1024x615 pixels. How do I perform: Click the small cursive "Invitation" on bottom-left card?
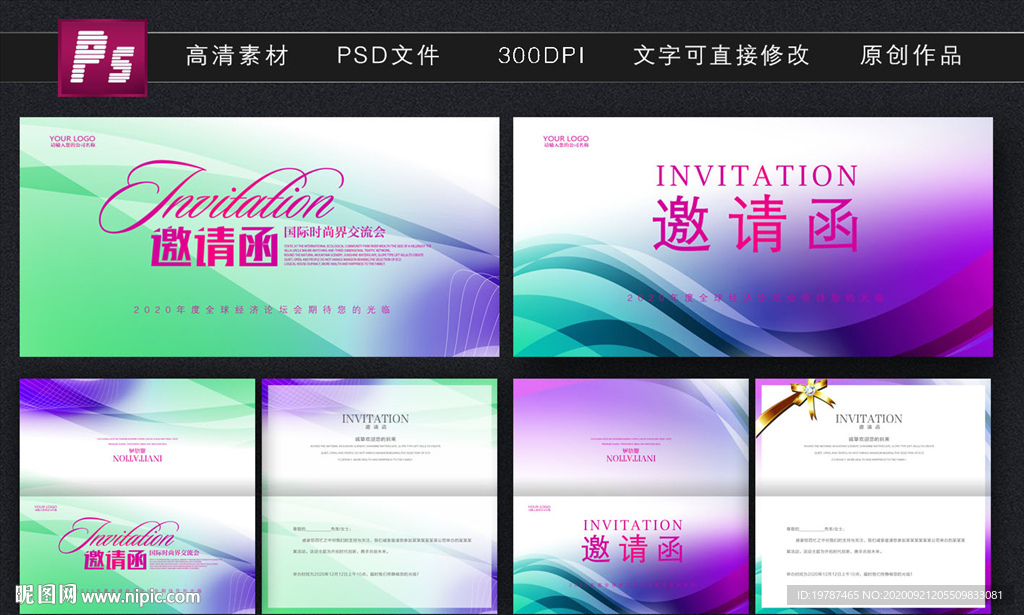pyautogui.click(x=118, y=535)
